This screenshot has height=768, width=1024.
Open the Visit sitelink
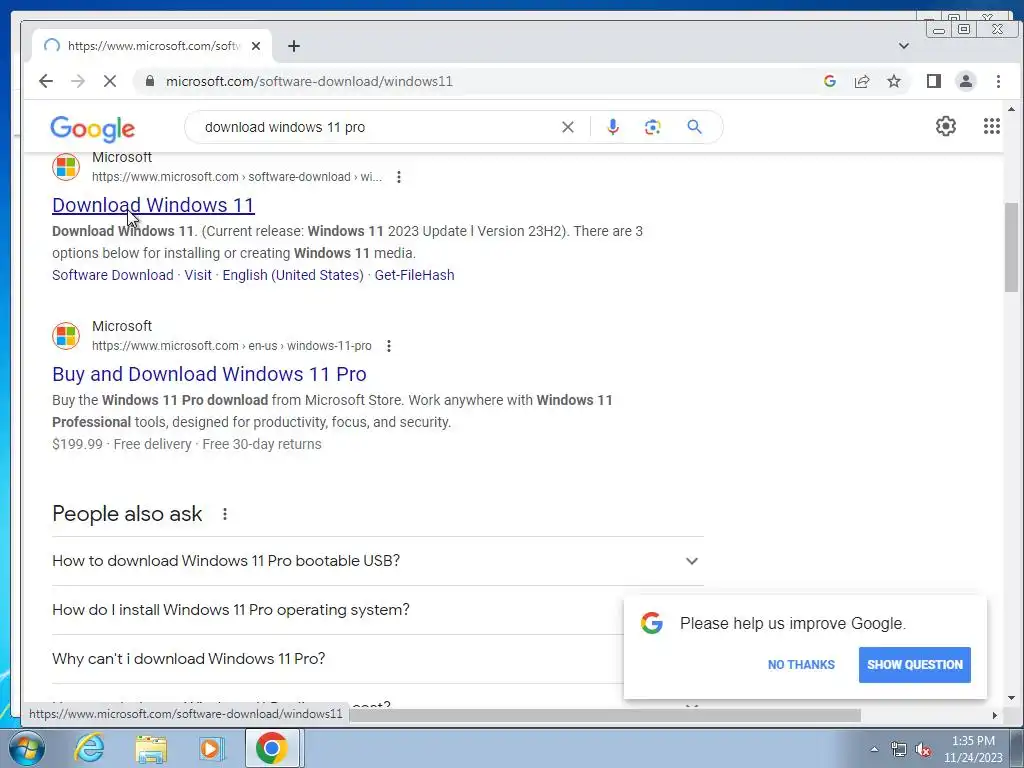(198, 275)
